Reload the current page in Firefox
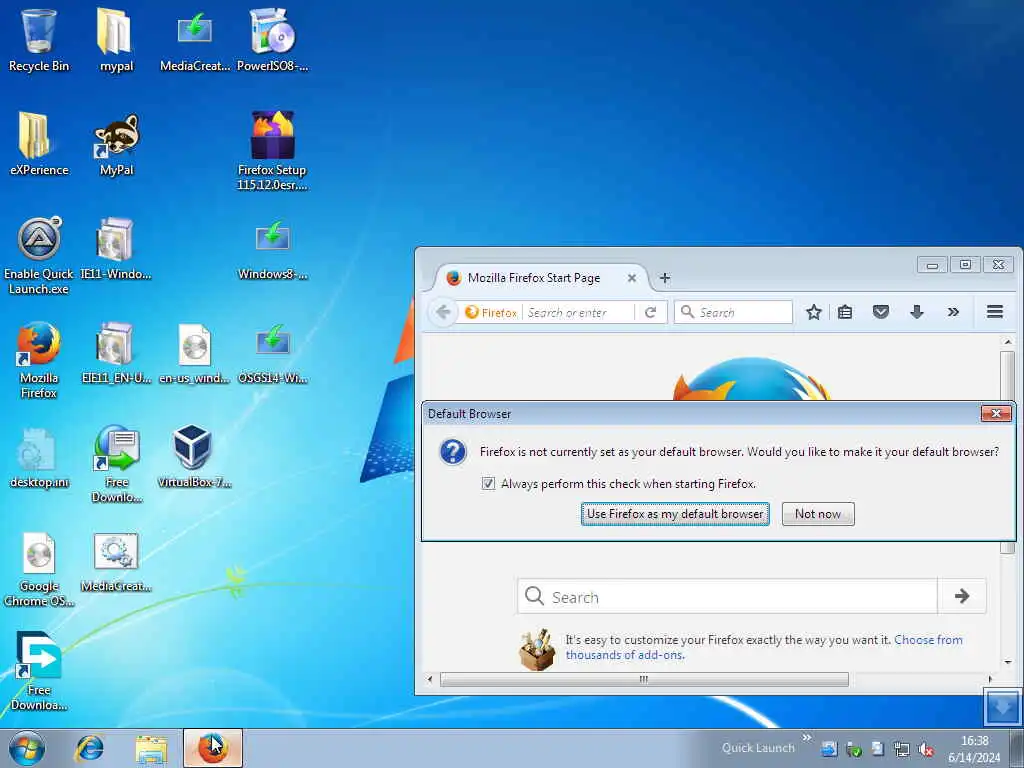 click(x=650, y=312)
